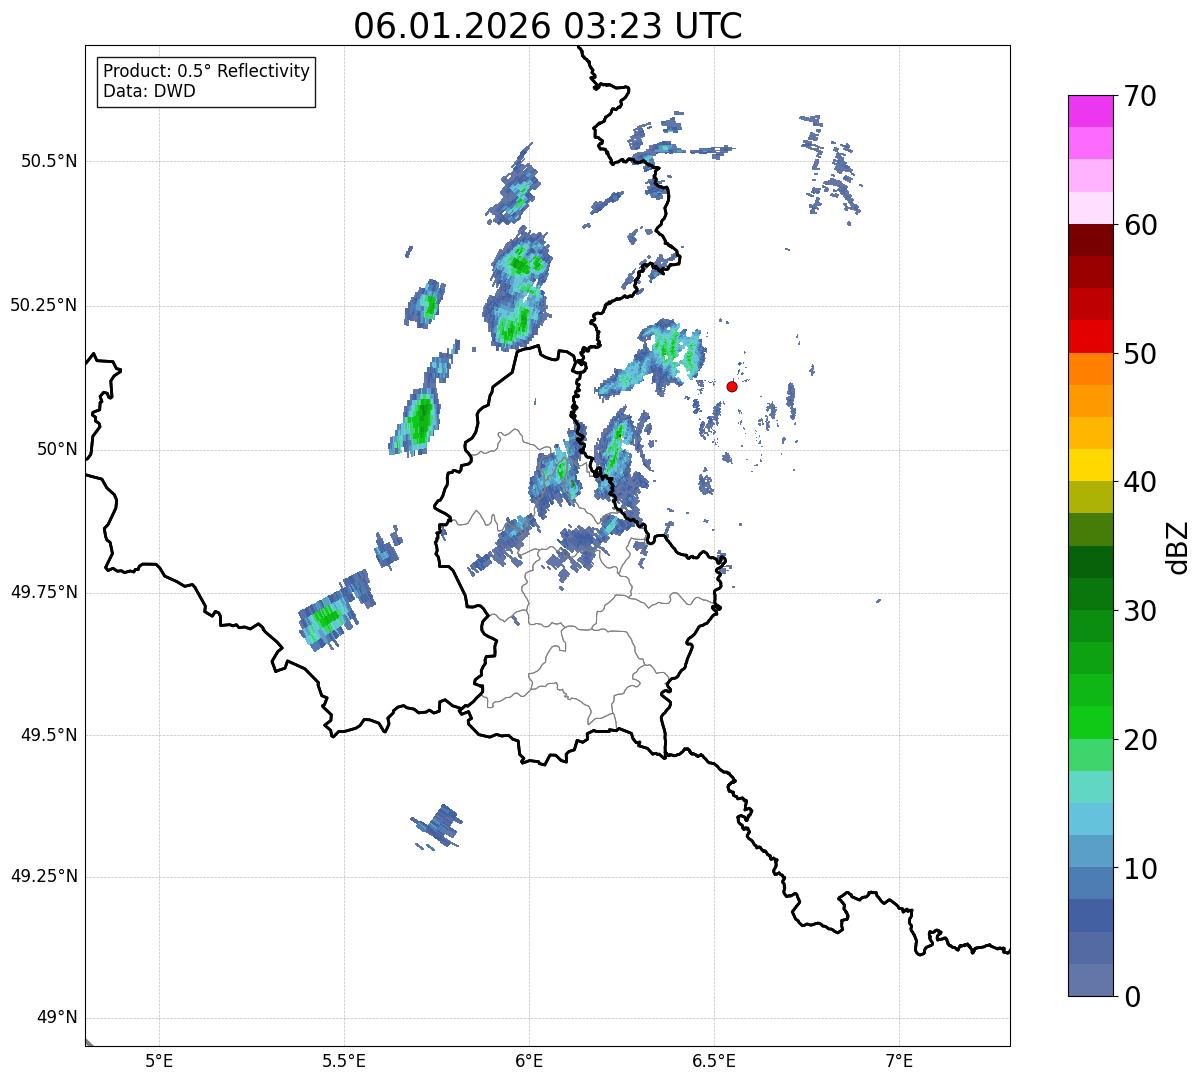Viewport: 1202px width, 1081px height.
Task: Click the colorbar tick label 0
Action: tap(1132, 997)
